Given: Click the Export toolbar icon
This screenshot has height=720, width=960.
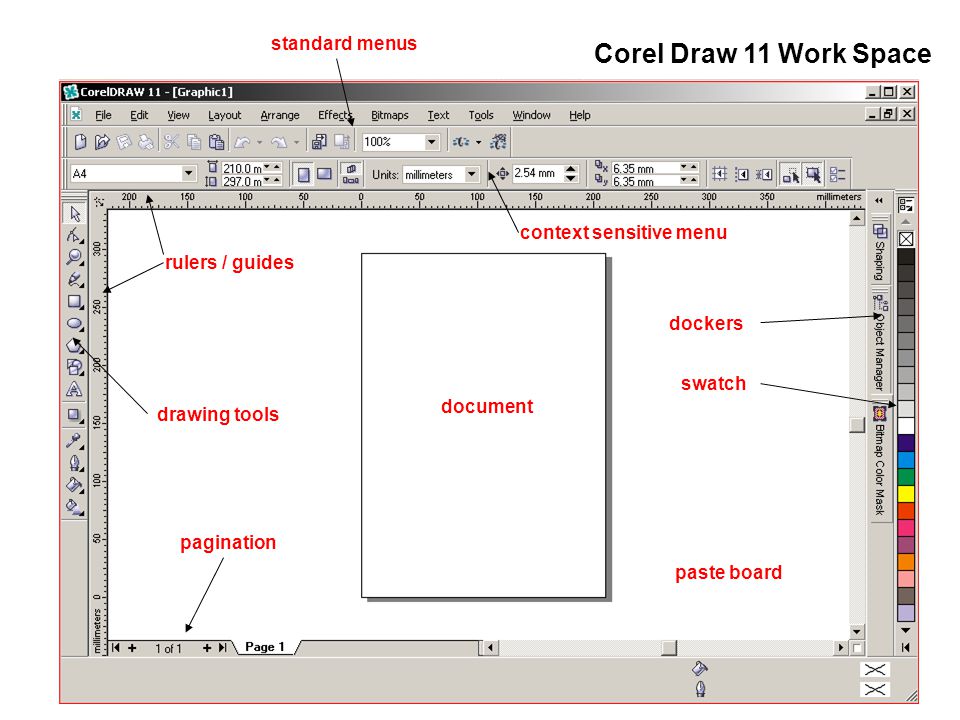Looking at the screenshot, I should tap(342, 142).
